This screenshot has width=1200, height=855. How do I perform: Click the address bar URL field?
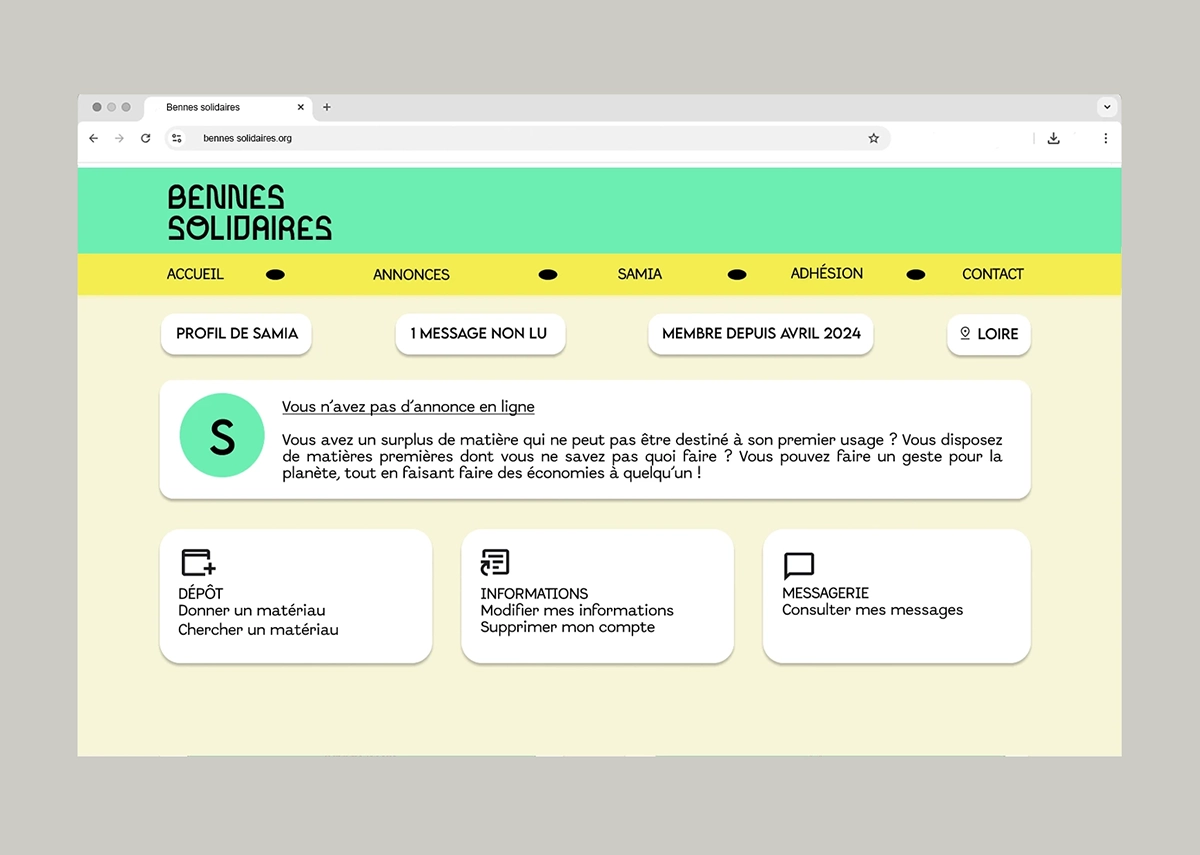530,138
